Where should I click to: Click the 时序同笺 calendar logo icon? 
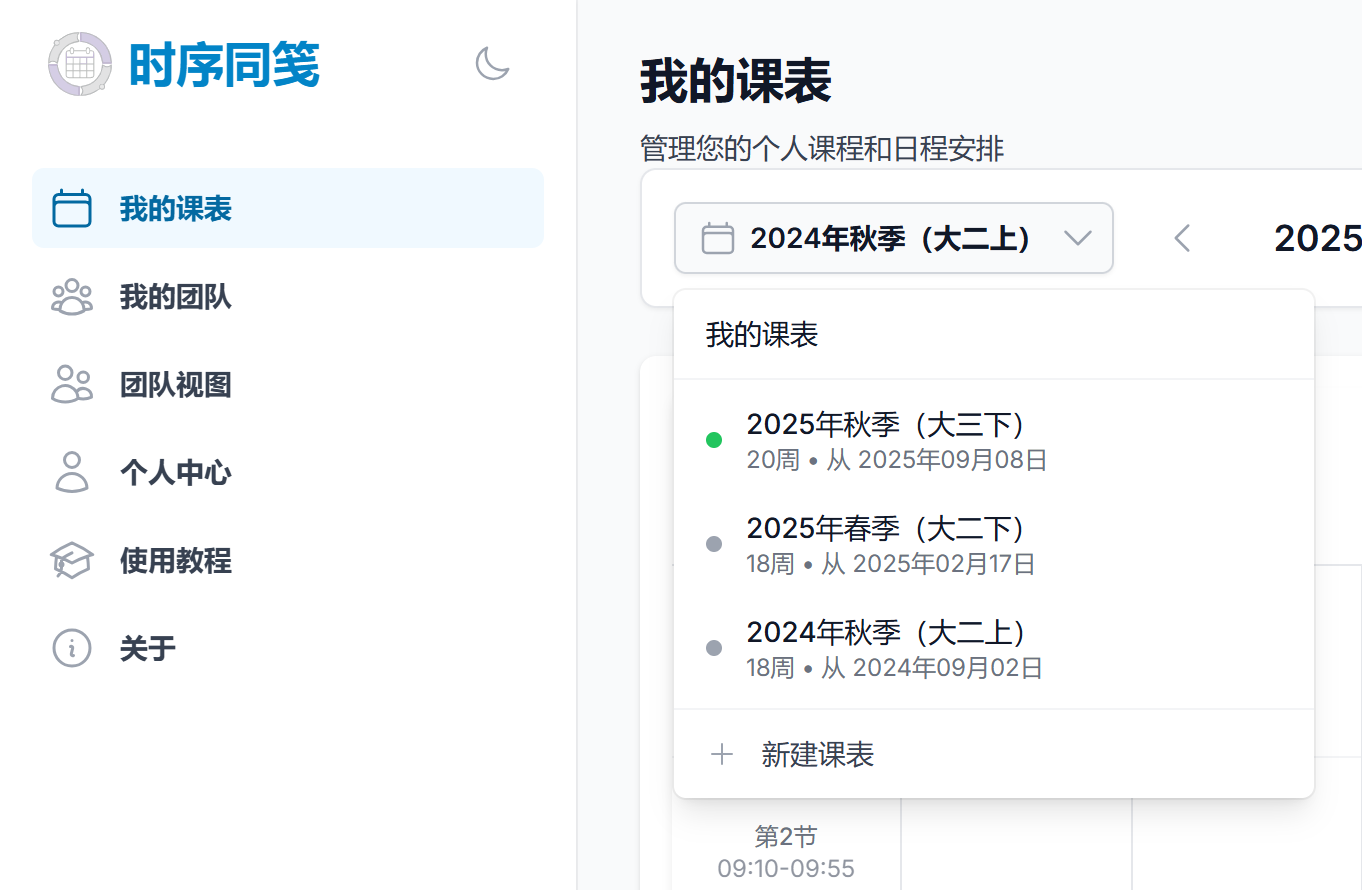click(78, 64)
